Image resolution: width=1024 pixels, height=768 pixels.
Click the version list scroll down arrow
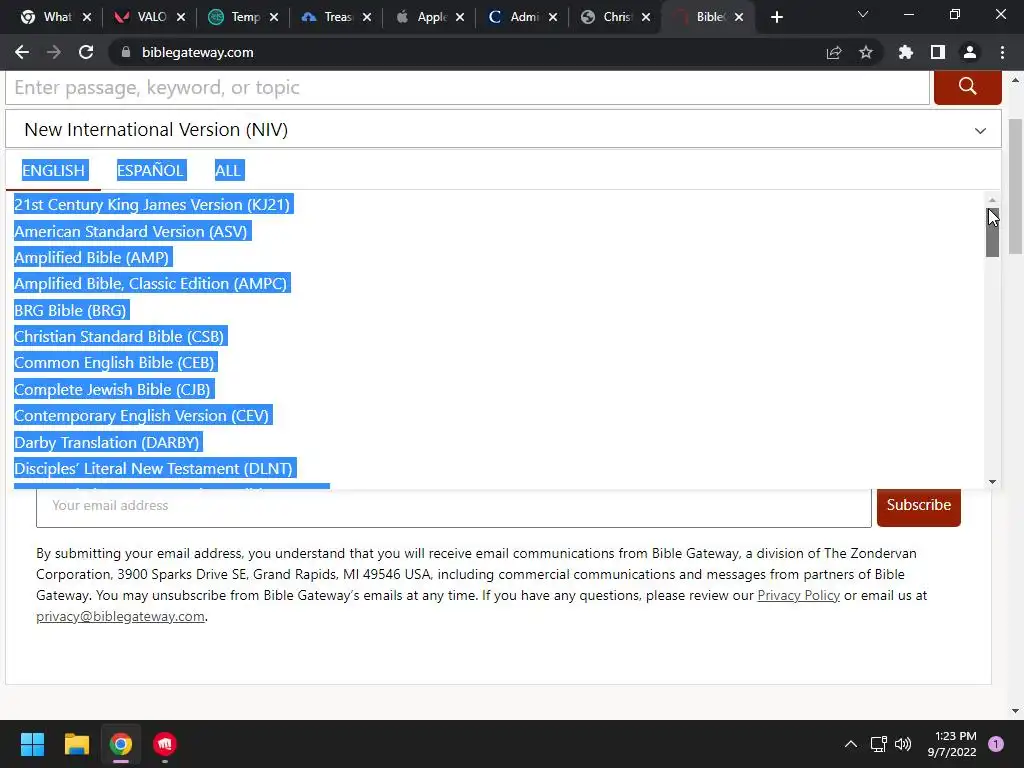pos(992,482)
